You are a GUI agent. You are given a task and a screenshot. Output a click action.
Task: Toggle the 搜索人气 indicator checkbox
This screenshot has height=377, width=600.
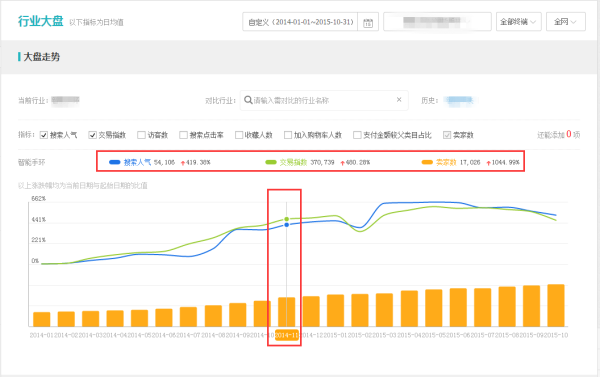coord(44,135)
